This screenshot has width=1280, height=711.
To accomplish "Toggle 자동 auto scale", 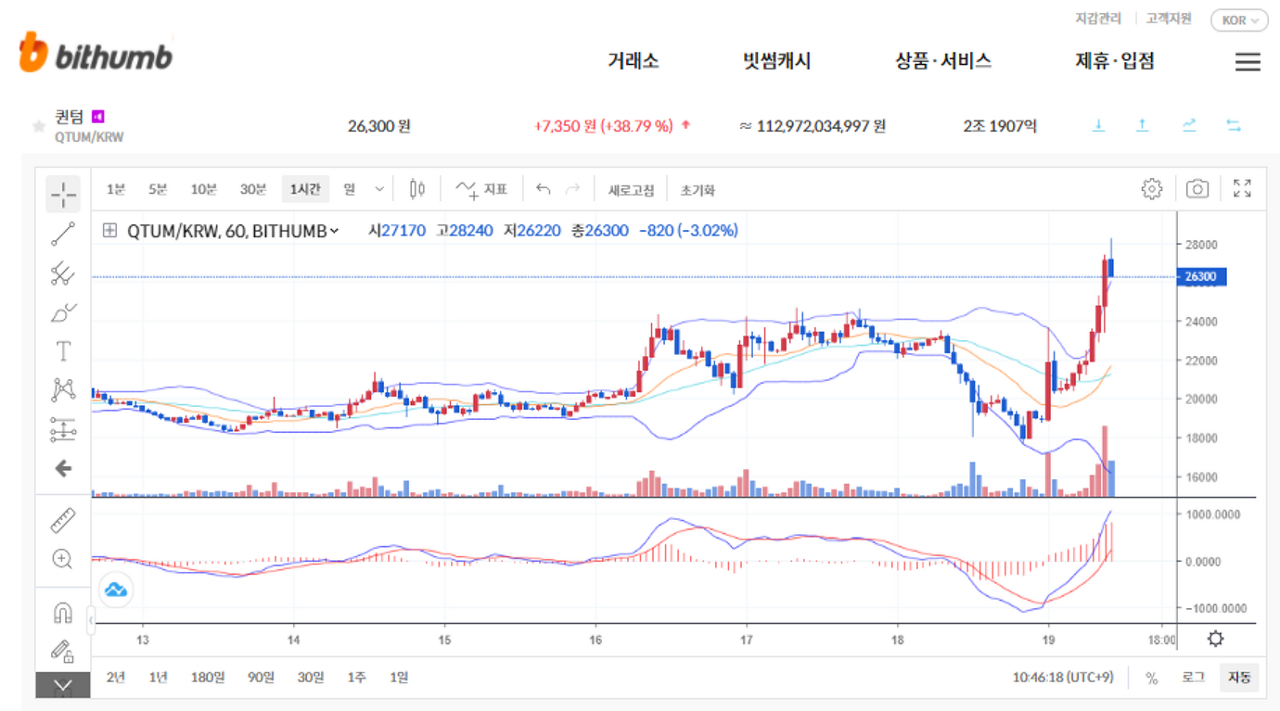I will 1239,678.
